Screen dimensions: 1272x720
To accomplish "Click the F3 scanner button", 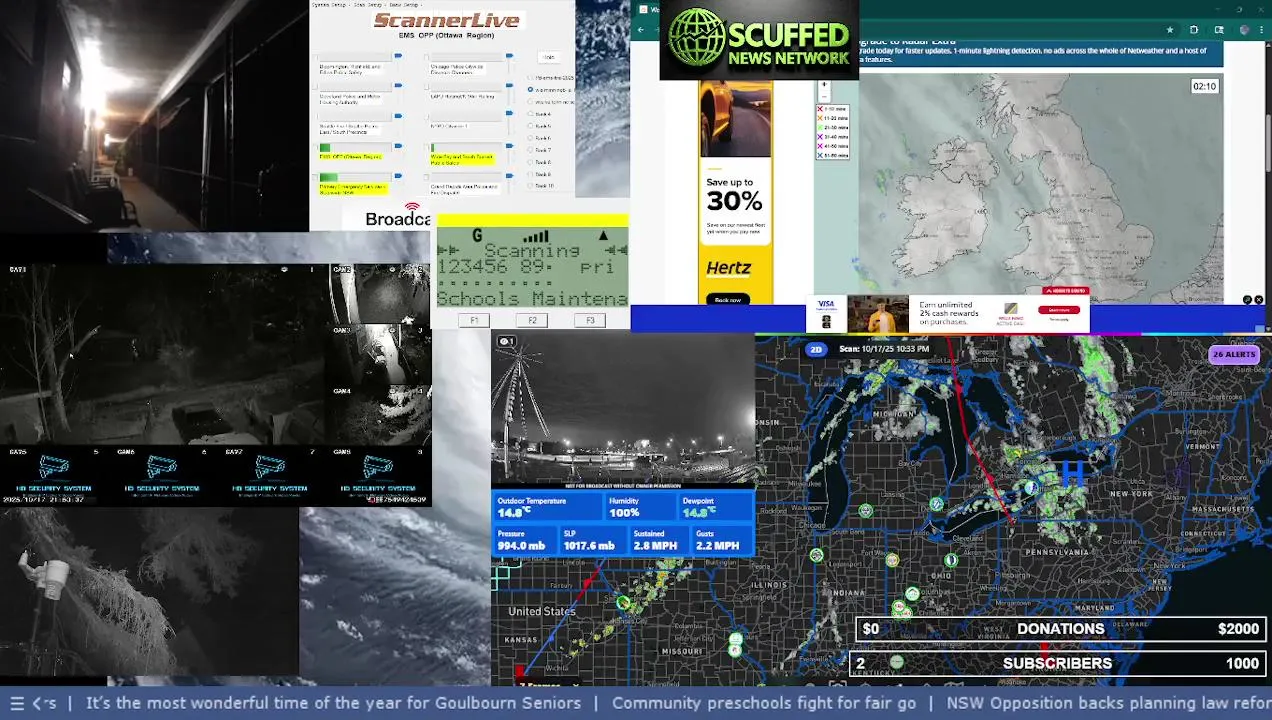I will pyautogui.click(x=590, y=320).
